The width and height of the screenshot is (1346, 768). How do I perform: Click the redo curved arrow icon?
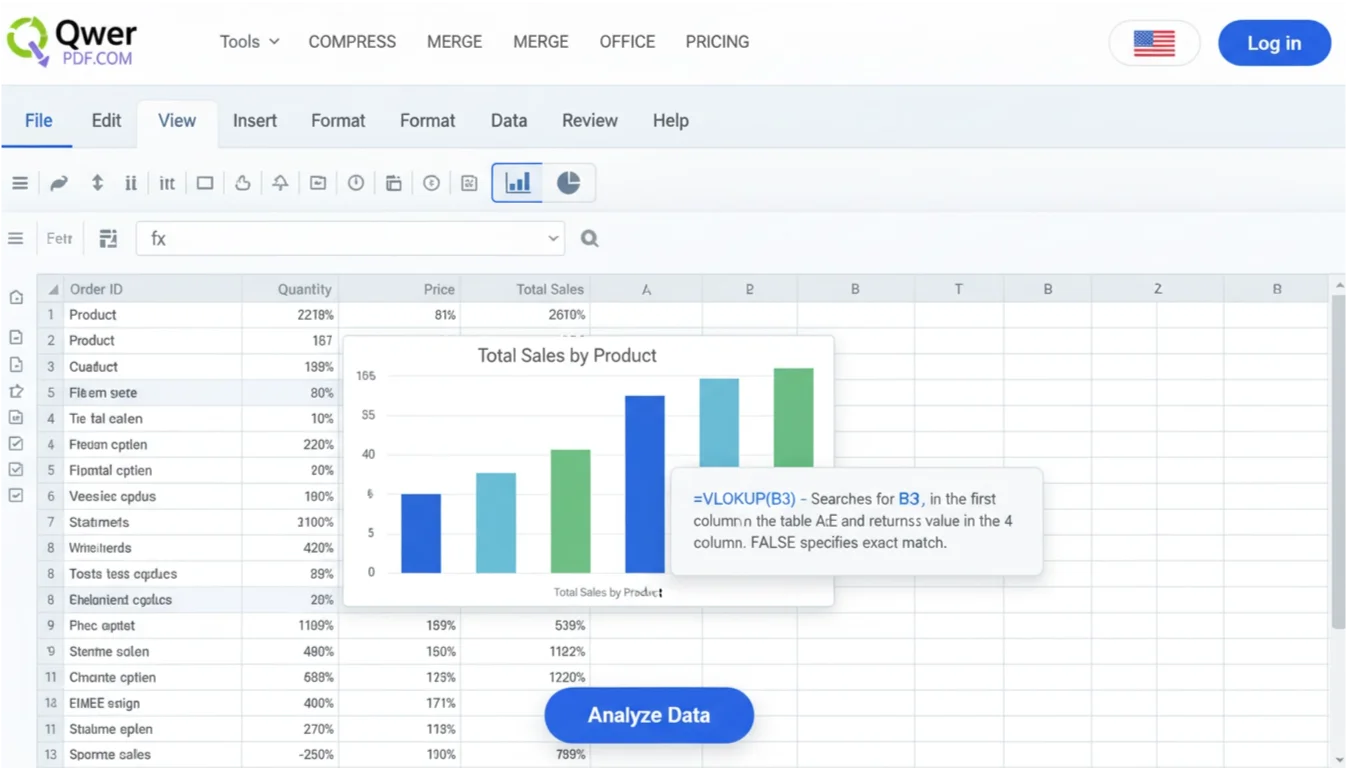[x=59, y=183]
